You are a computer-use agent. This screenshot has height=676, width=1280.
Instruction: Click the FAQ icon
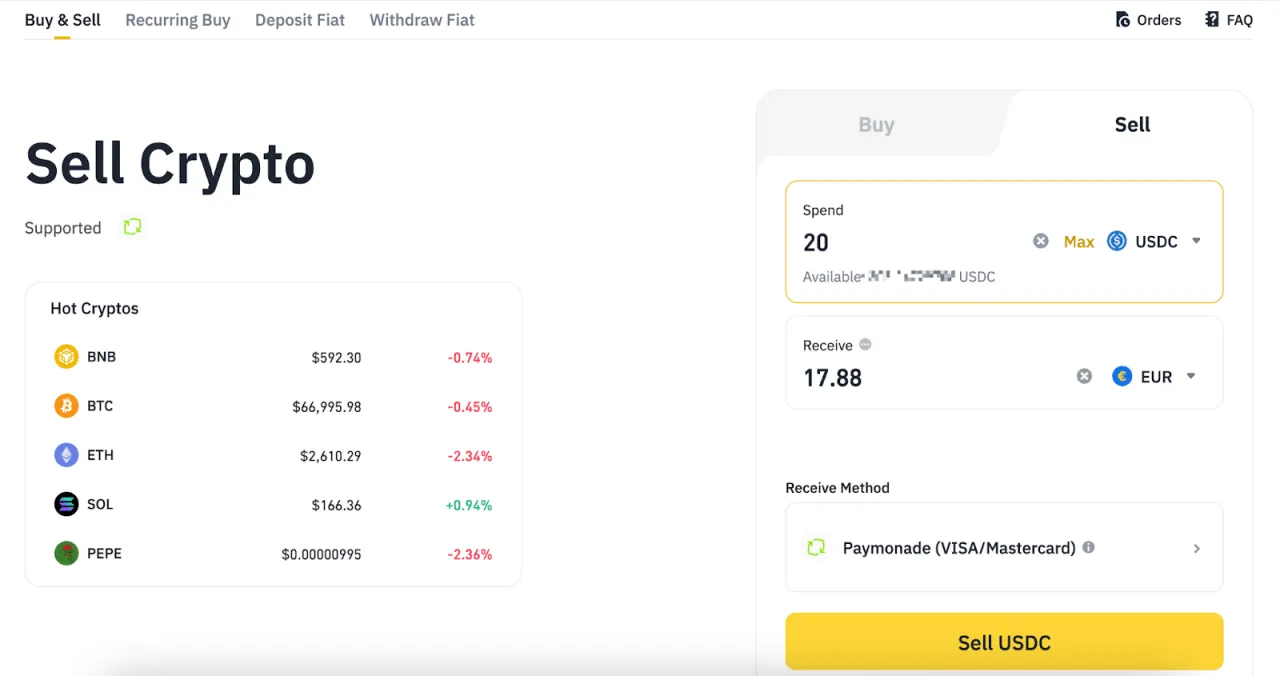pyautogui.click(x=1210, y=19)
